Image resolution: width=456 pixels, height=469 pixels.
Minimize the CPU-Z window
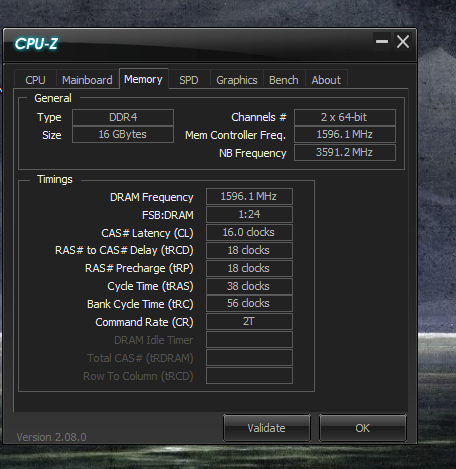tap(382, 42)
